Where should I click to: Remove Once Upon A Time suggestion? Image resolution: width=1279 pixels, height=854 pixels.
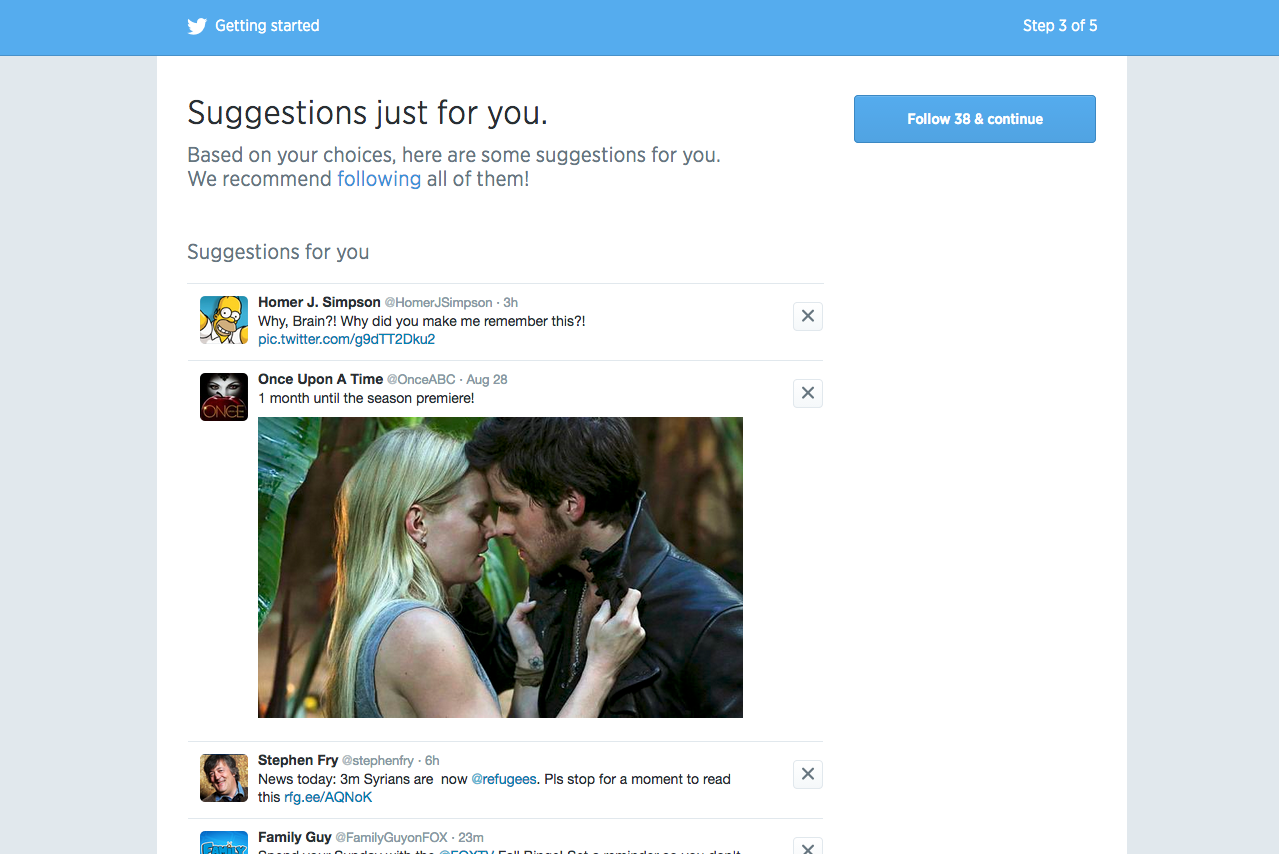click(808, 393)
